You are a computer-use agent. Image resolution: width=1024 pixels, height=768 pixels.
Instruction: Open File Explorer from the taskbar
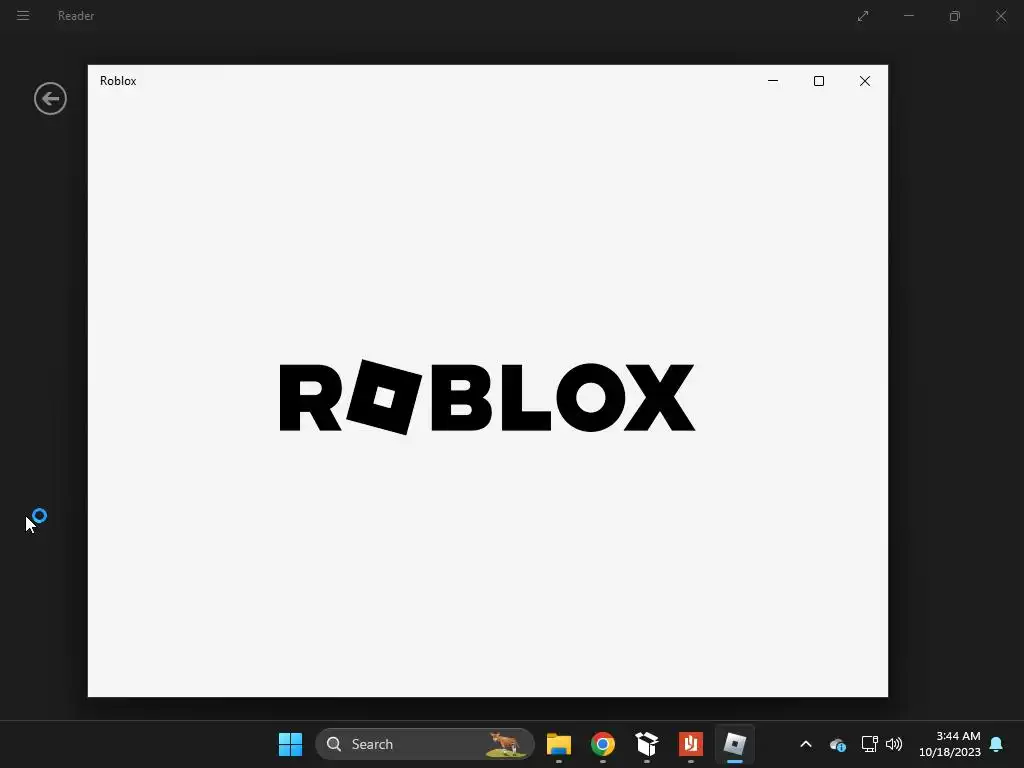pyautogui.click(x=558, y=744)
